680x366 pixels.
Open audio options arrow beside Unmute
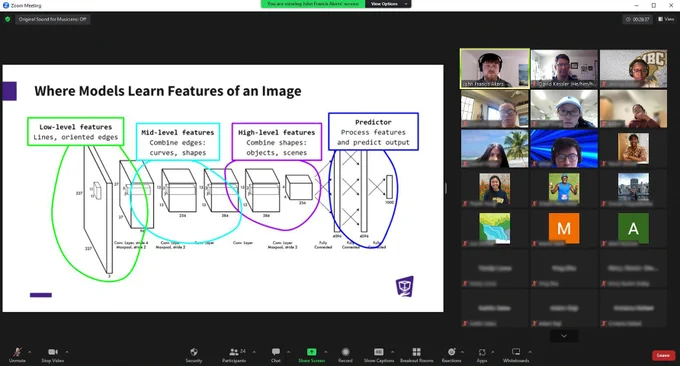[x=29, y=352]
